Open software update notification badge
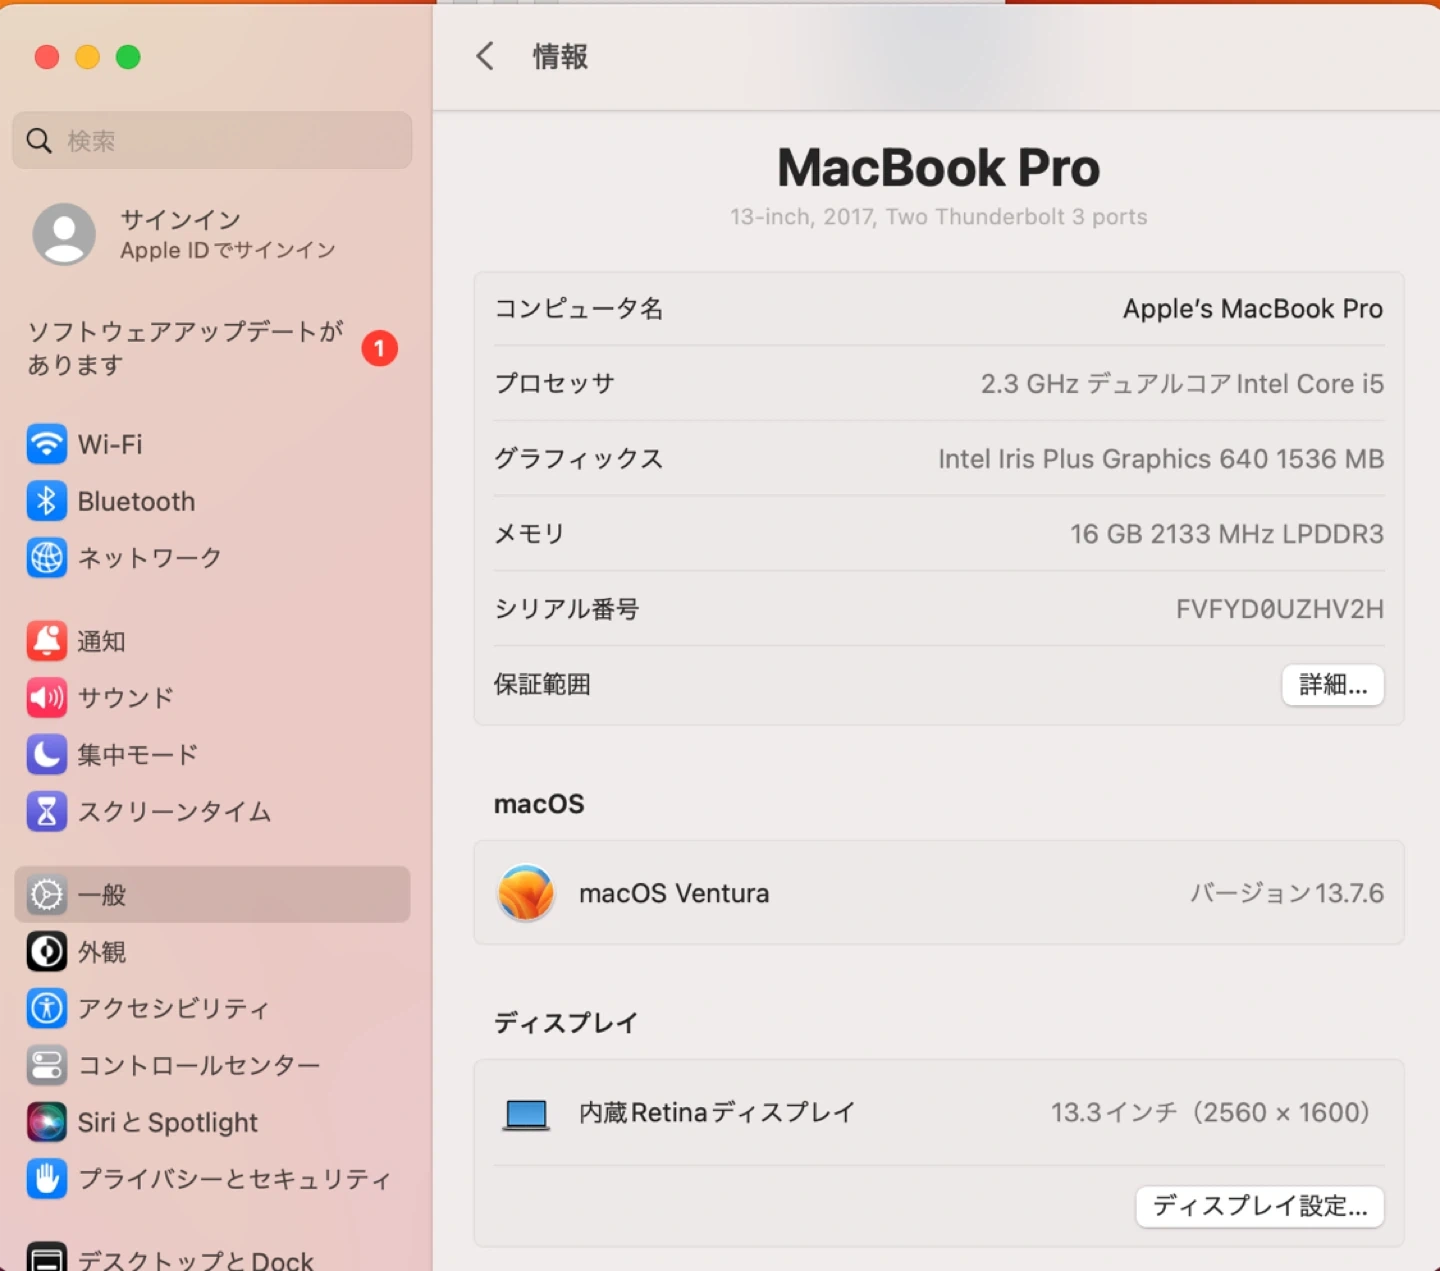 coord(379,348)
